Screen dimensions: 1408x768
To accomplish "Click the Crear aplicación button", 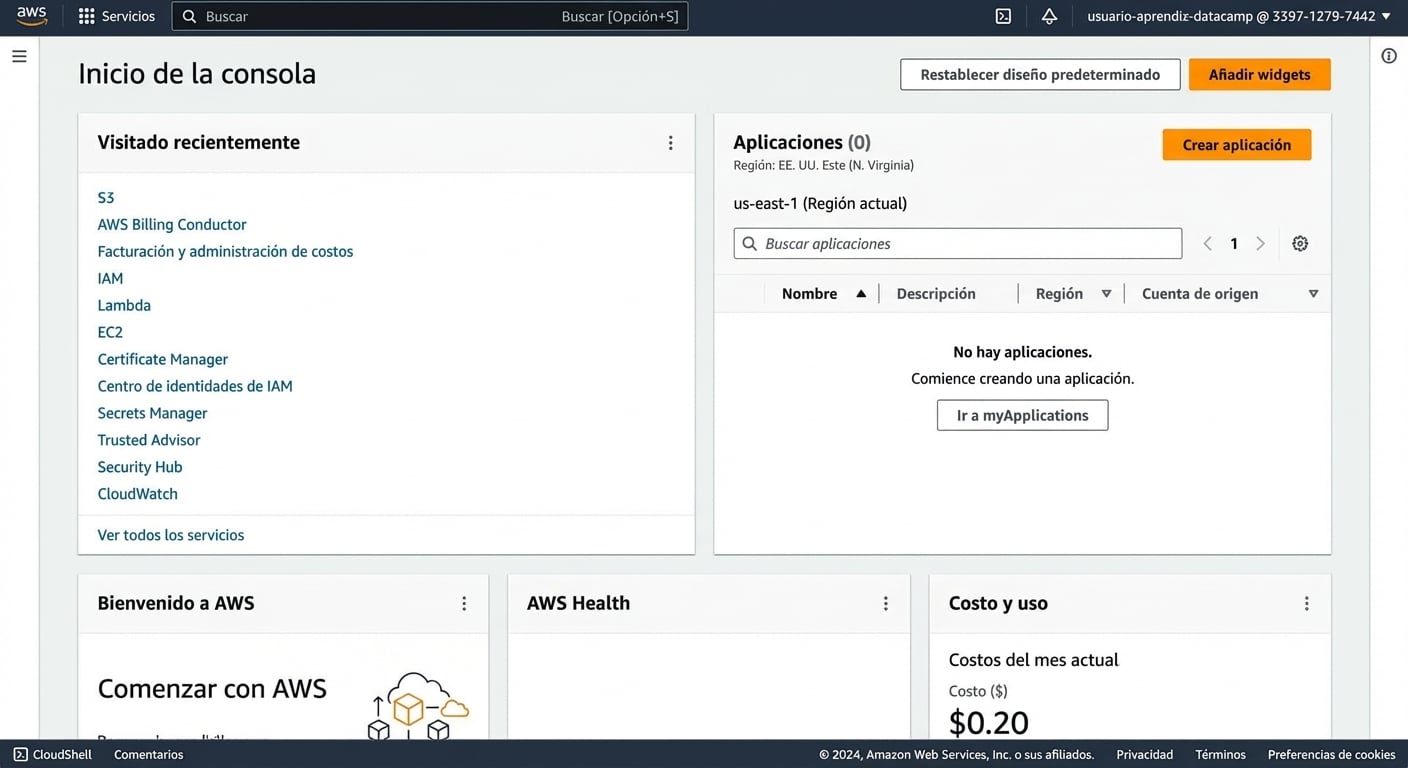I will click(x=1236, y=145).
